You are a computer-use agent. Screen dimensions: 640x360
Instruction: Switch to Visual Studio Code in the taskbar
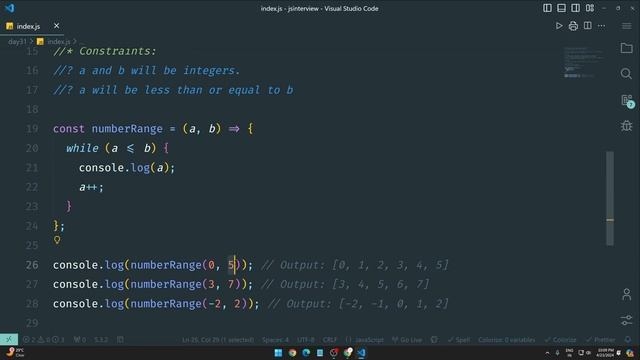[362, 353]
